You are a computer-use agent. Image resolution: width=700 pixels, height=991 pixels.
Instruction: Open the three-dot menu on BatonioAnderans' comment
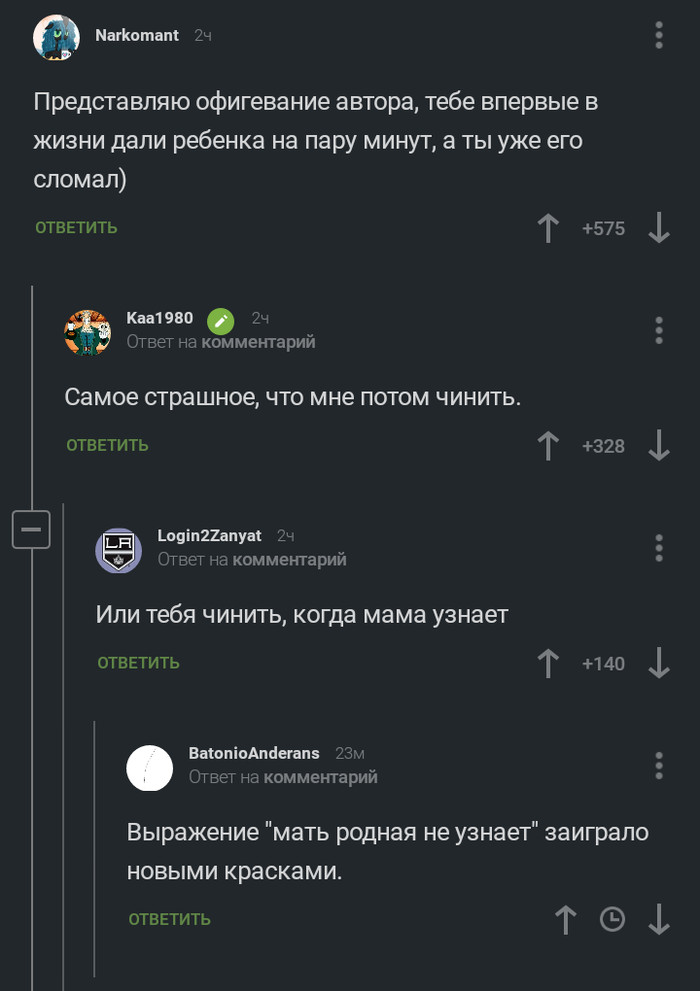(658, 764)
